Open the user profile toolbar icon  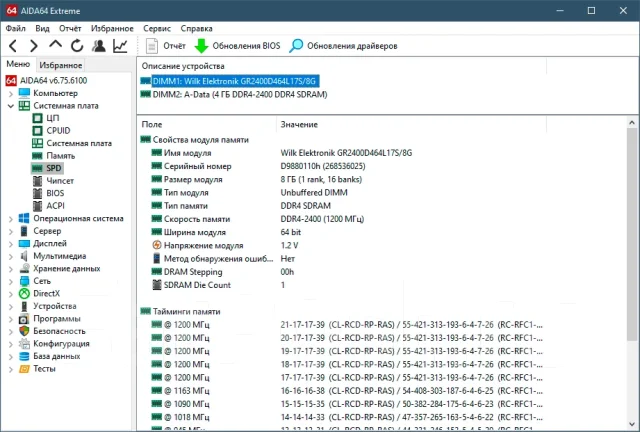click(x=98, y=46)
